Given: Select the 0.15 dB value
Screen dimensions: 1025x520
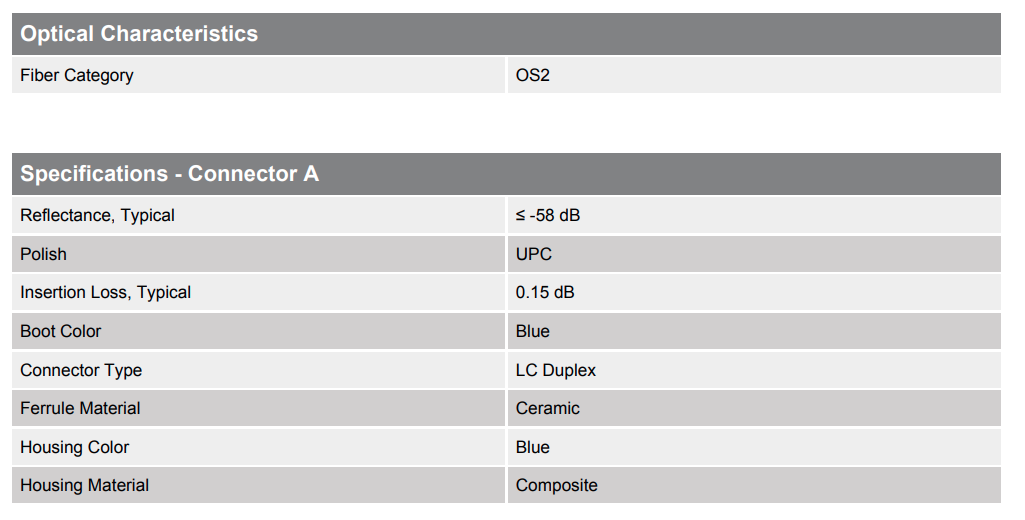Looking at the screenshot, I should click(545, 292).
